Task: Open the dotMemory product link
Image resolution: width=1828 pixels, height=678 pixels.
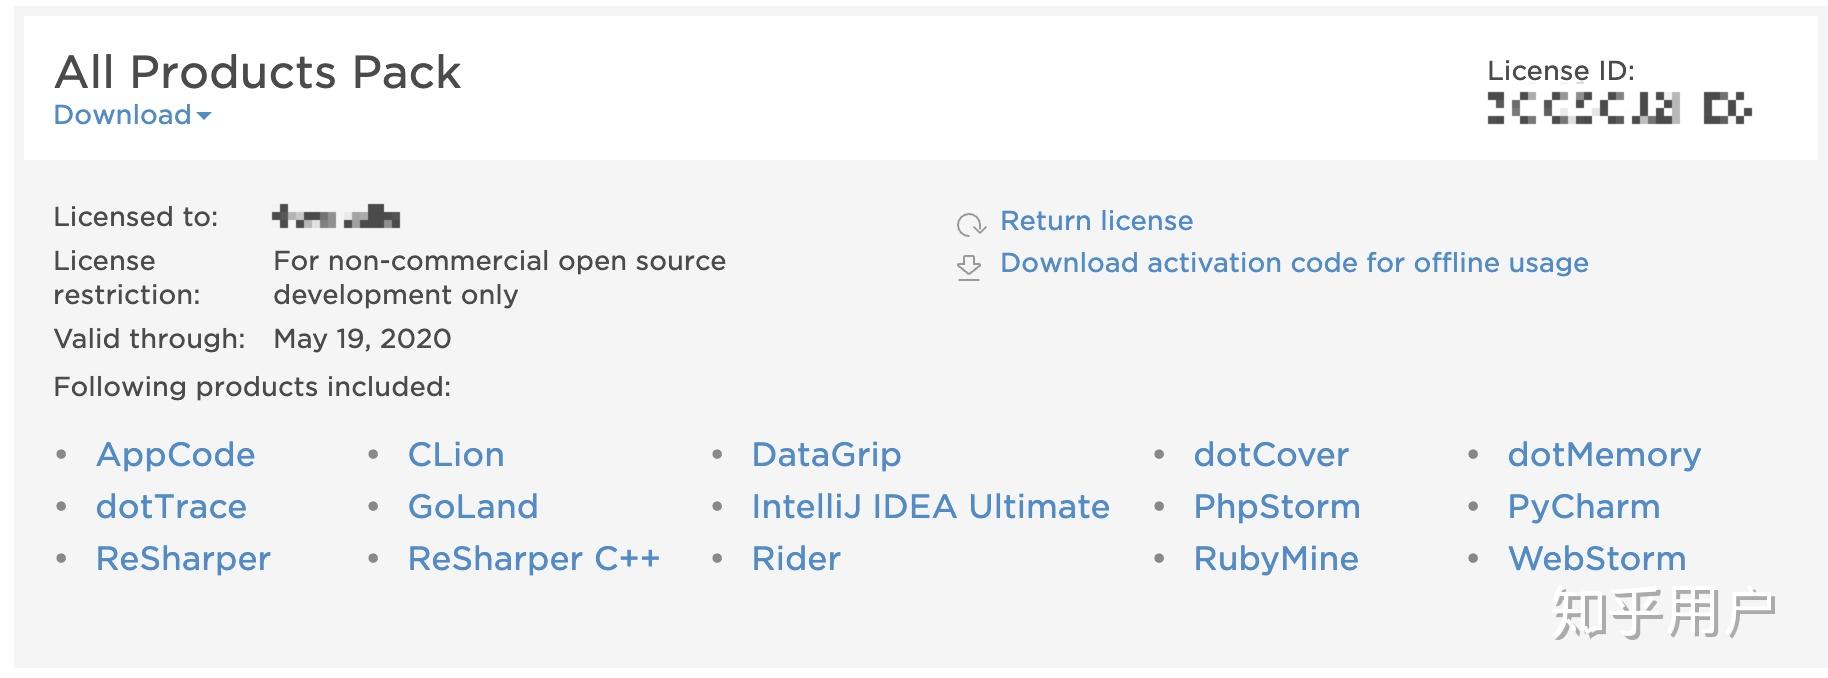Action: 1604,455
